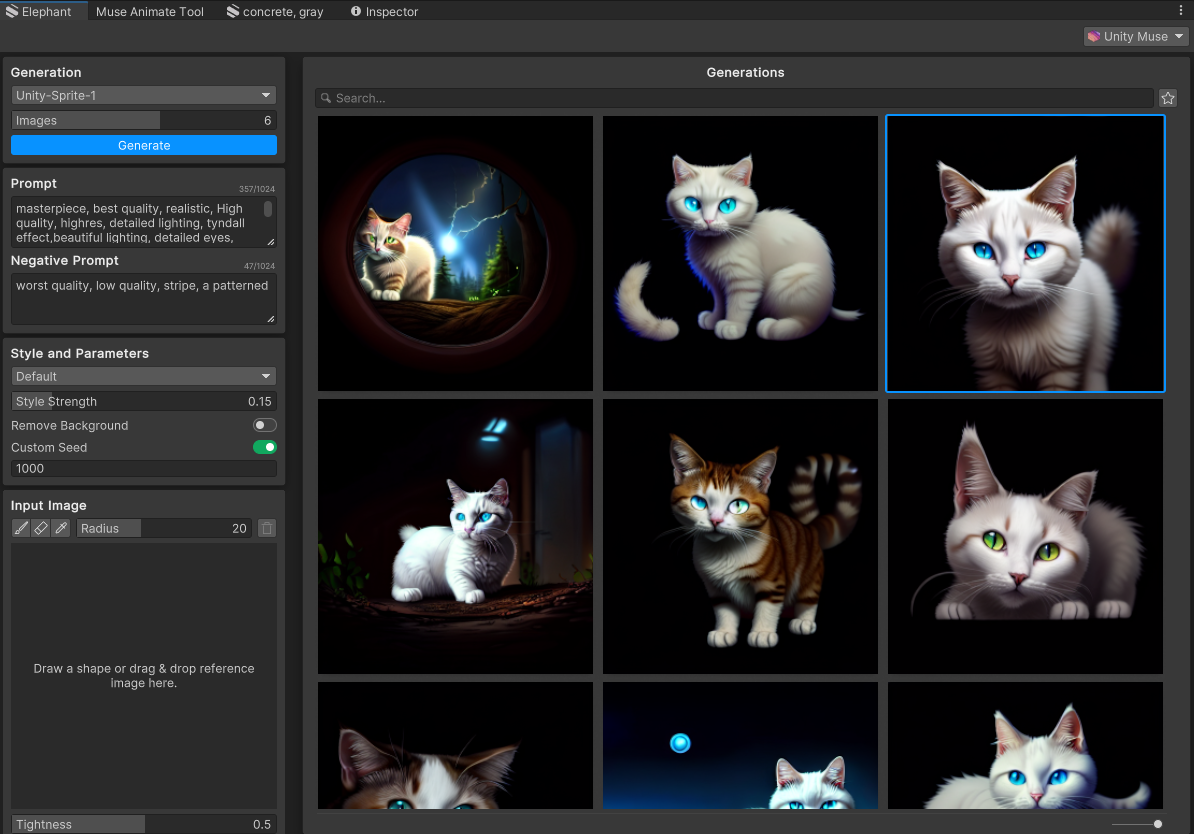This screenshot has width=1194, height=834.
Task: Click the 357/1024 prompt character counter
Action: click(x=257, y=189)
